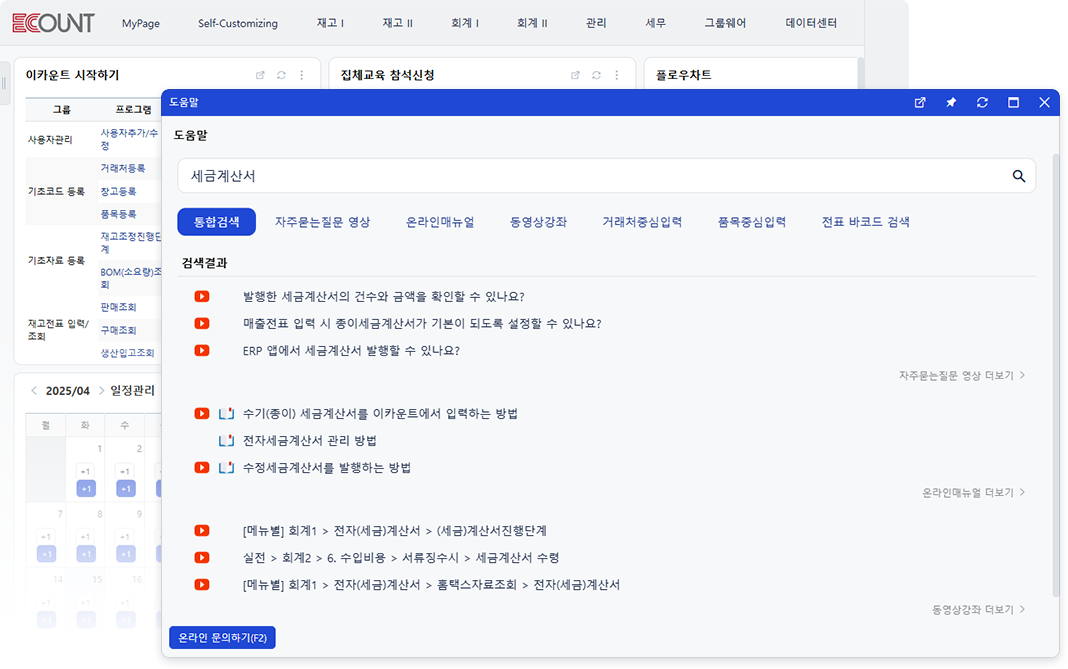Image resolution: width=1068 pixels, height=669 pixels.
Task: Expand 동영상강좌 더보기 results
Action: 978,609
